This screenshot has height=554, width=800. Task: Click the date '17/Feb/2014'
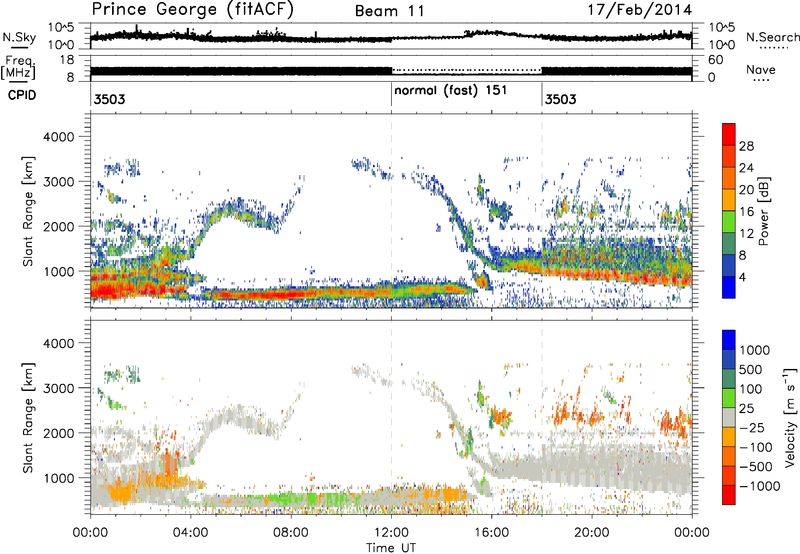[640, 10]
